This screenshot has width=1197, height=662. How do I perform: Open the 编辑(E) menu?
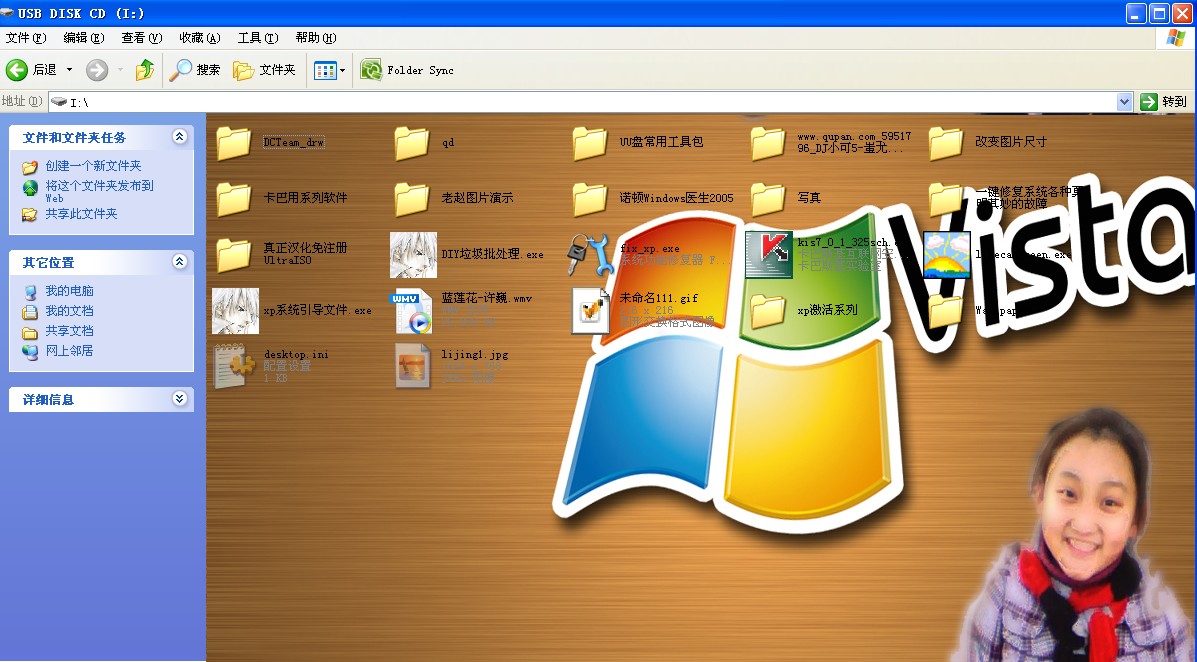[x=84, y=37]
